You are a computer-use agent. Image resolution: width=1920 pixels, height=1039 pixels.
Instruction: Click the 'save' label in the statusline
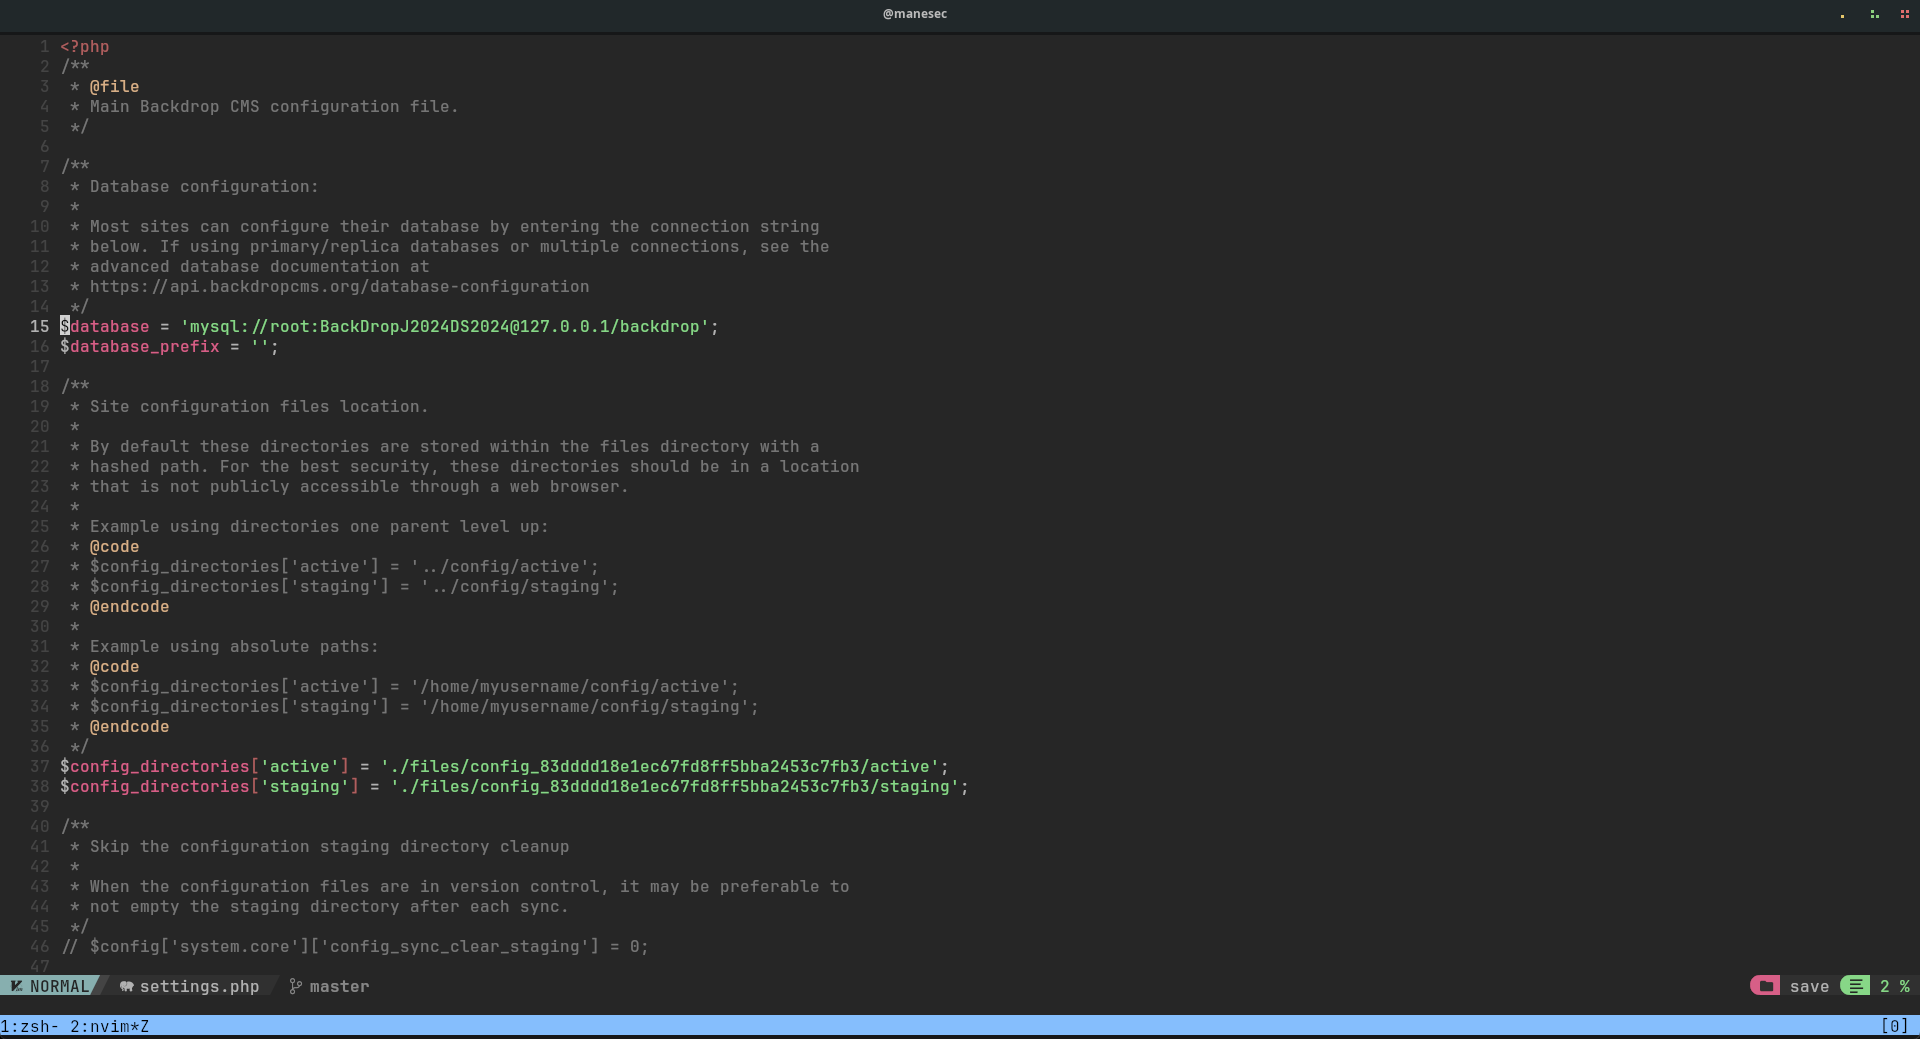[x=1810, y=986]
